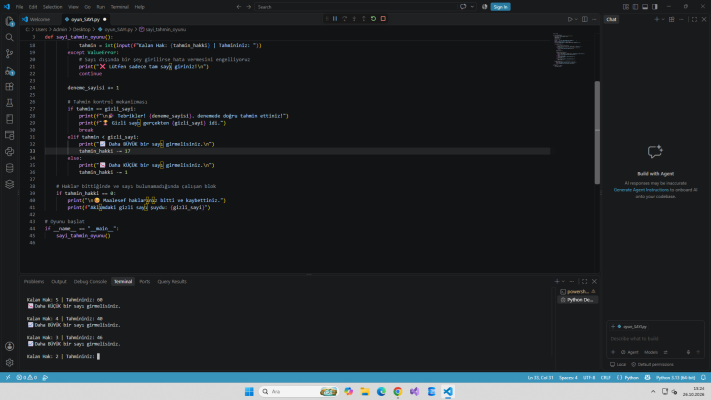Select the powershell terminal entry
Screen dimensions: 711x400
pos(577,292)
